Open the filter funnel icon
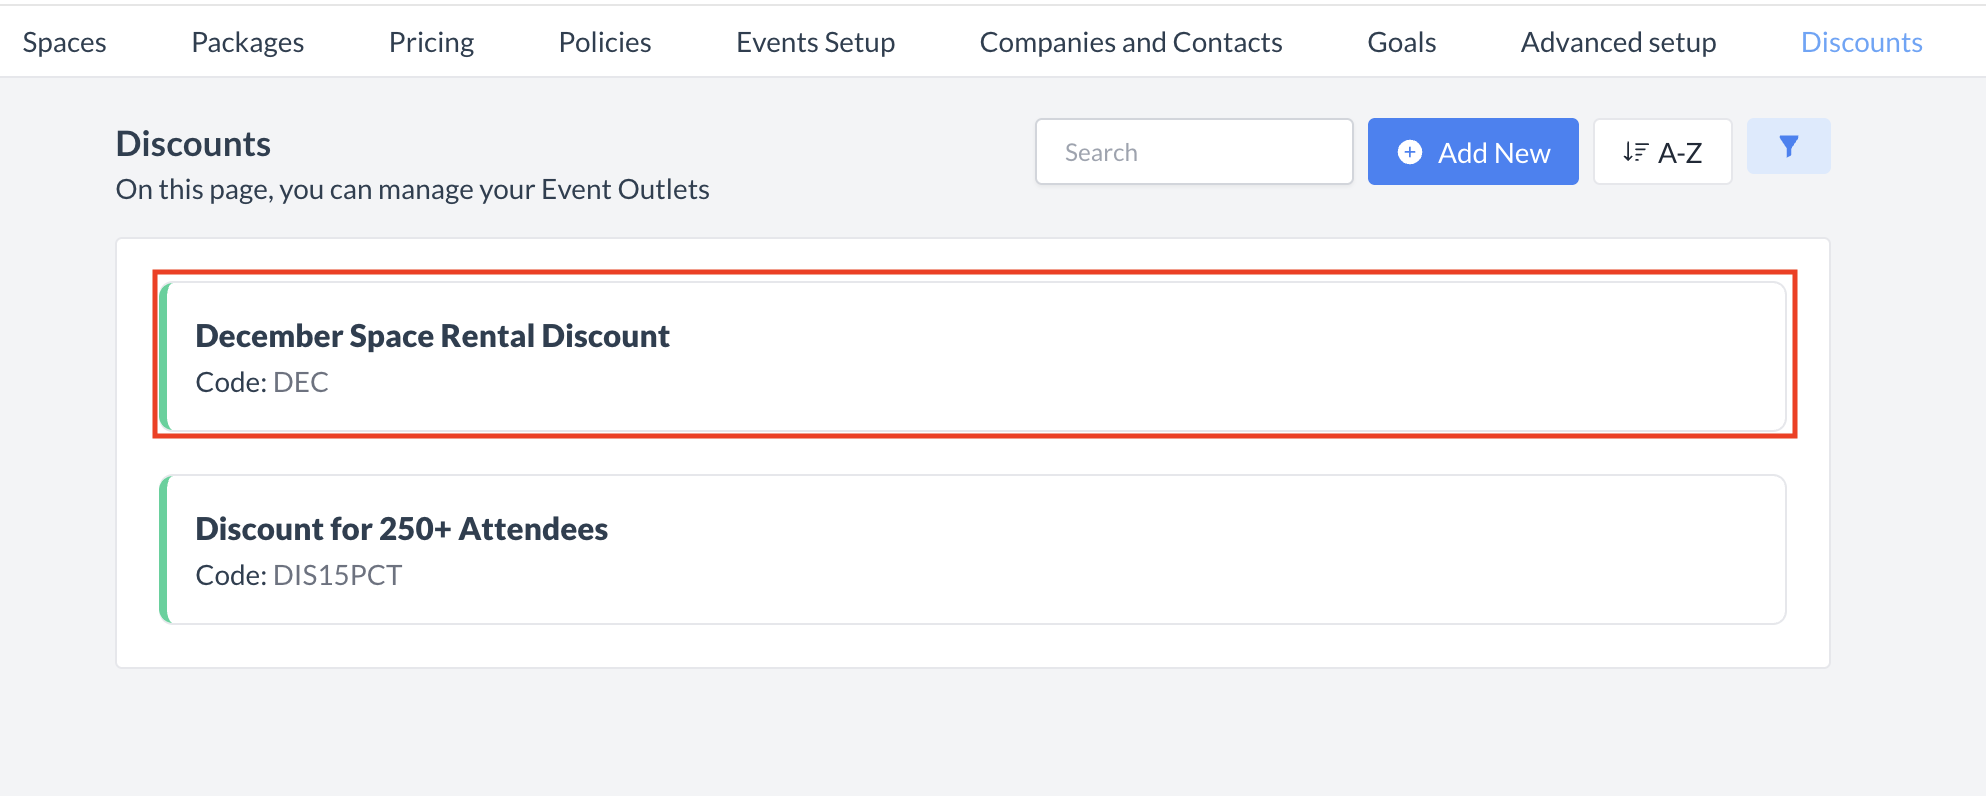This screenshot has height=796, width=1986. 1788,147
